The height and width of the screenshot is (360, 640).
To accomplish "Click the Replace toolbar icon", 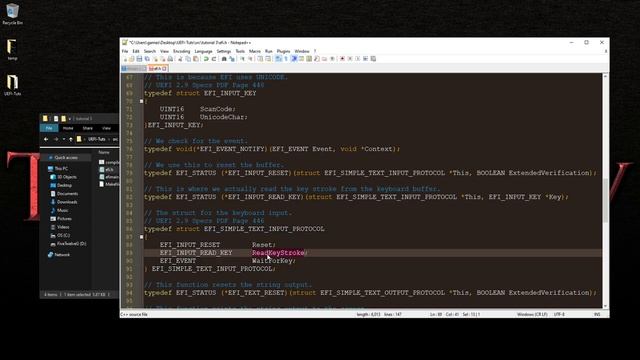I will (232, 59).
